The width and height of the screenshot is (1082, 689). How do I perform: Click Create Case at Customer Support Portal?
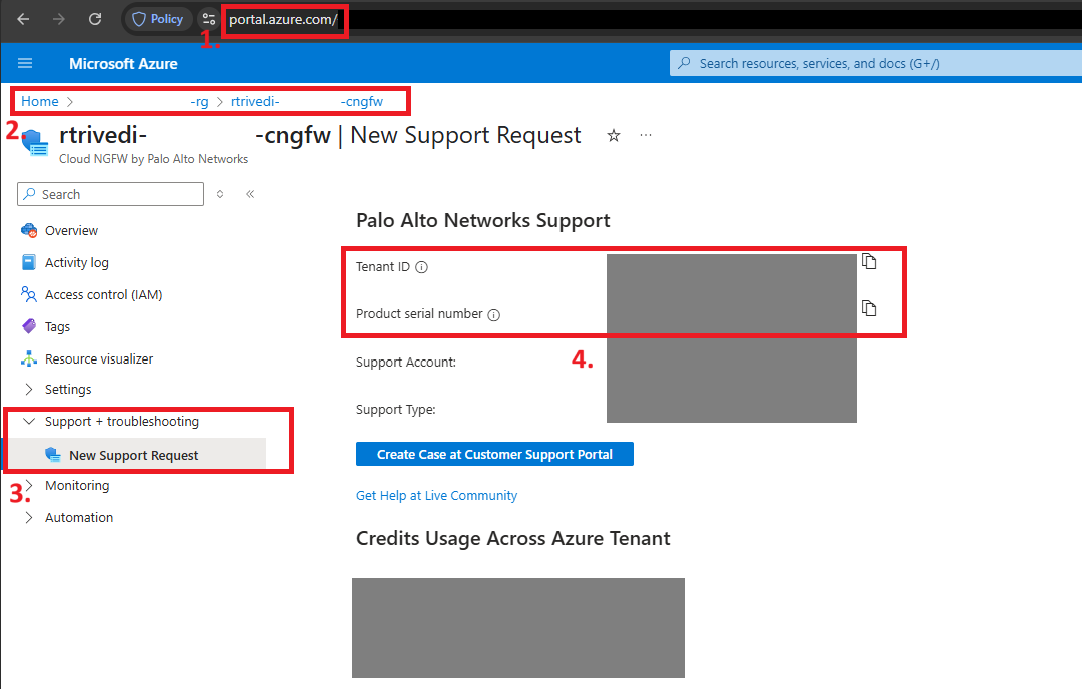[x=495, y=454]
